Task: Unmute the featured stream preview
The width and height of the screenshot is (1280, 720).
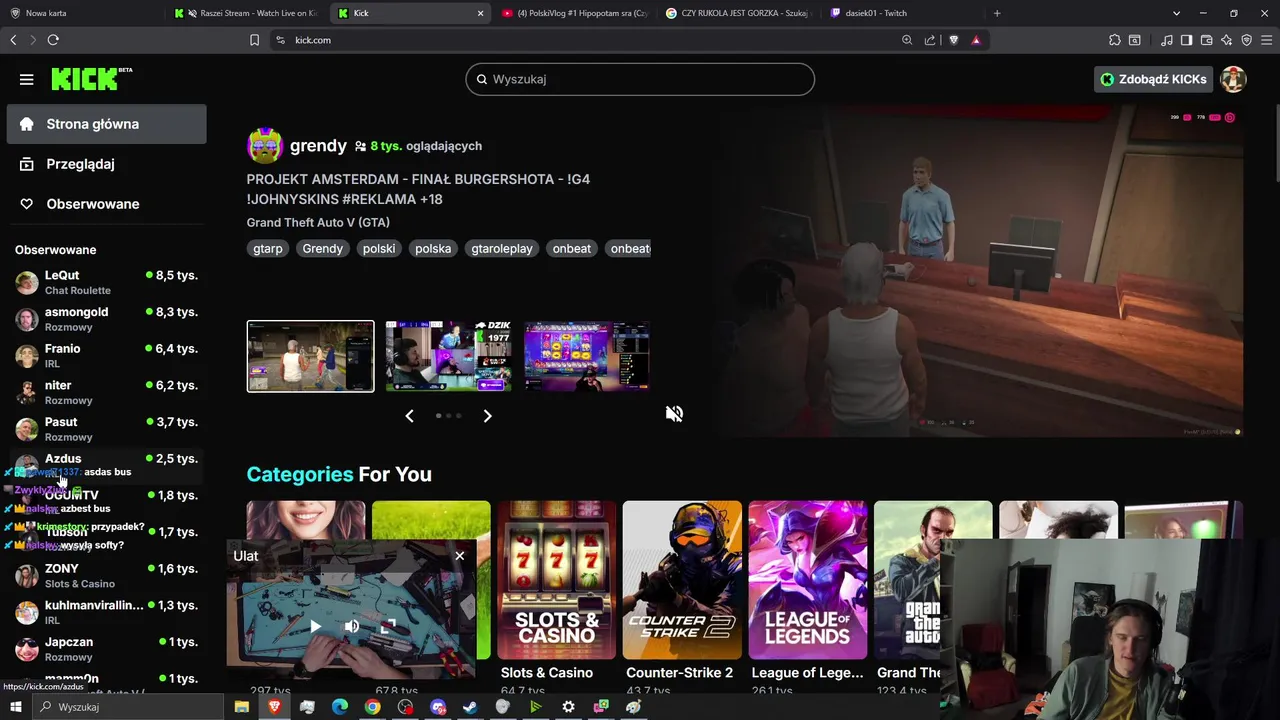Action: point(674,414)
